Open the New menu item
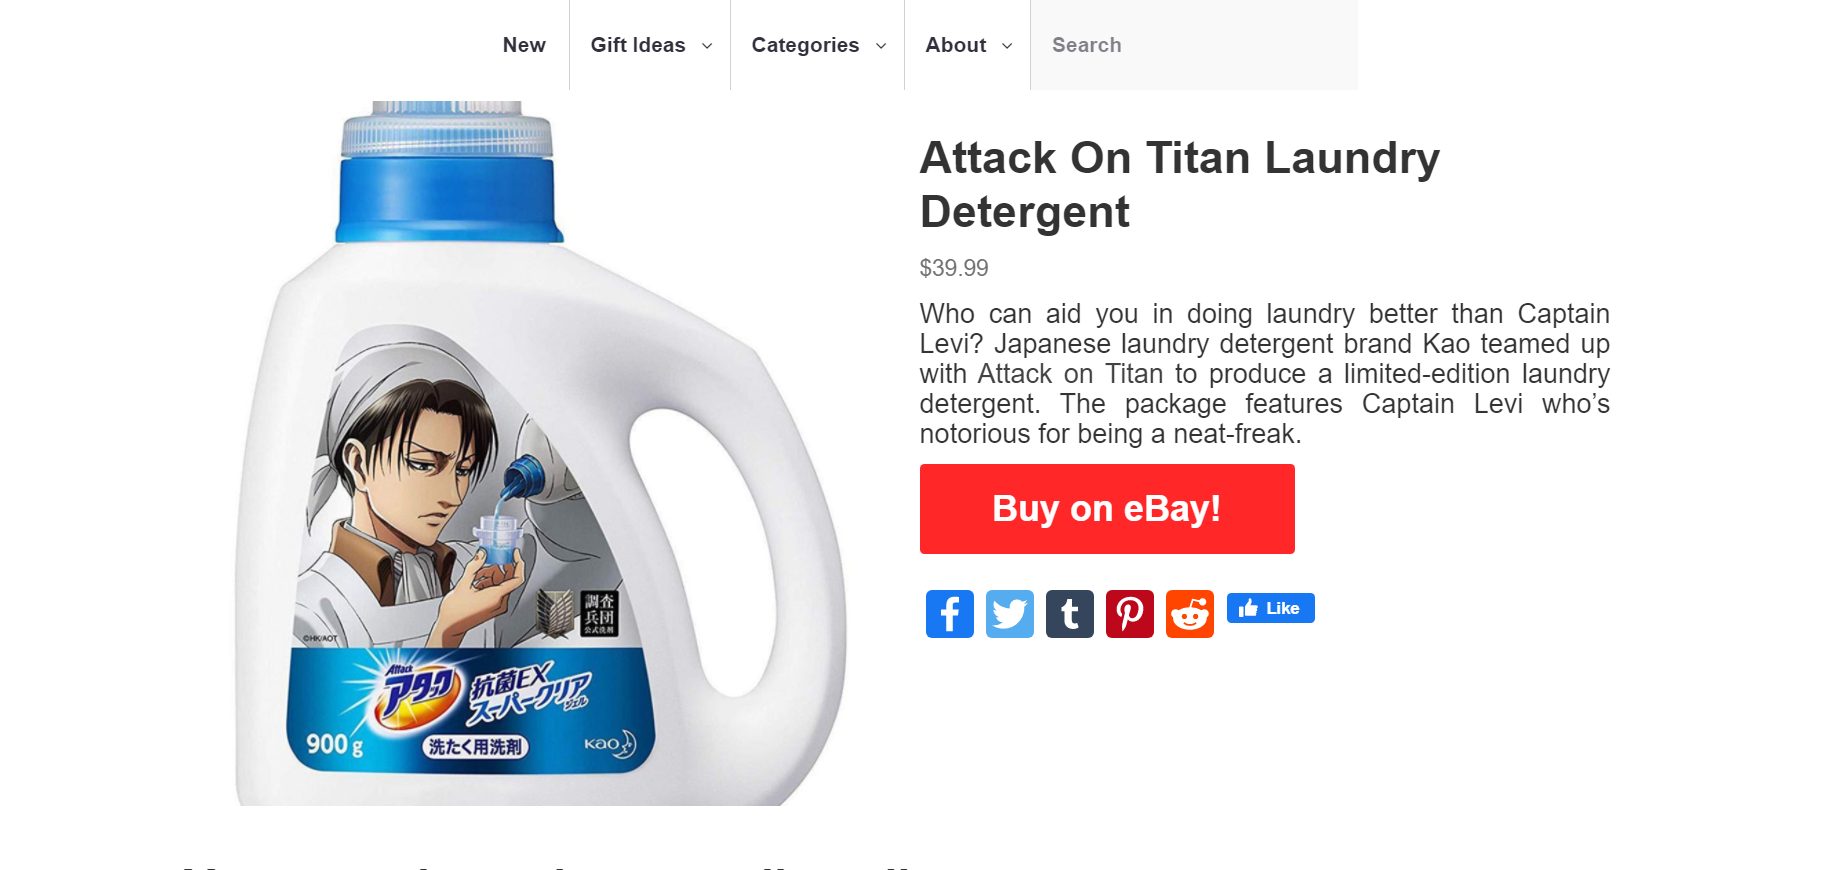 [x=524, y=45]
